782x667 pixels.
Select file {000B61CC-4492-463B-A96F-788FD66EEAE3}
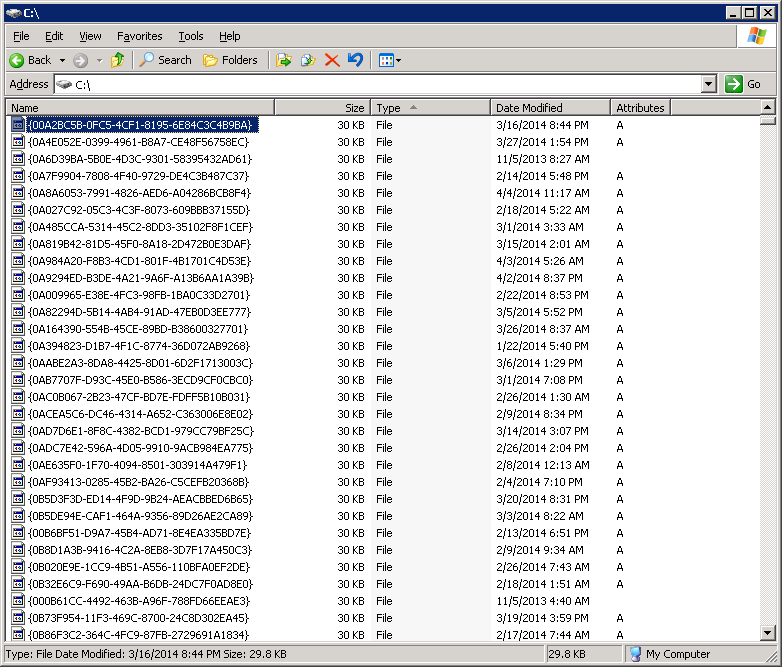point(139,601)
